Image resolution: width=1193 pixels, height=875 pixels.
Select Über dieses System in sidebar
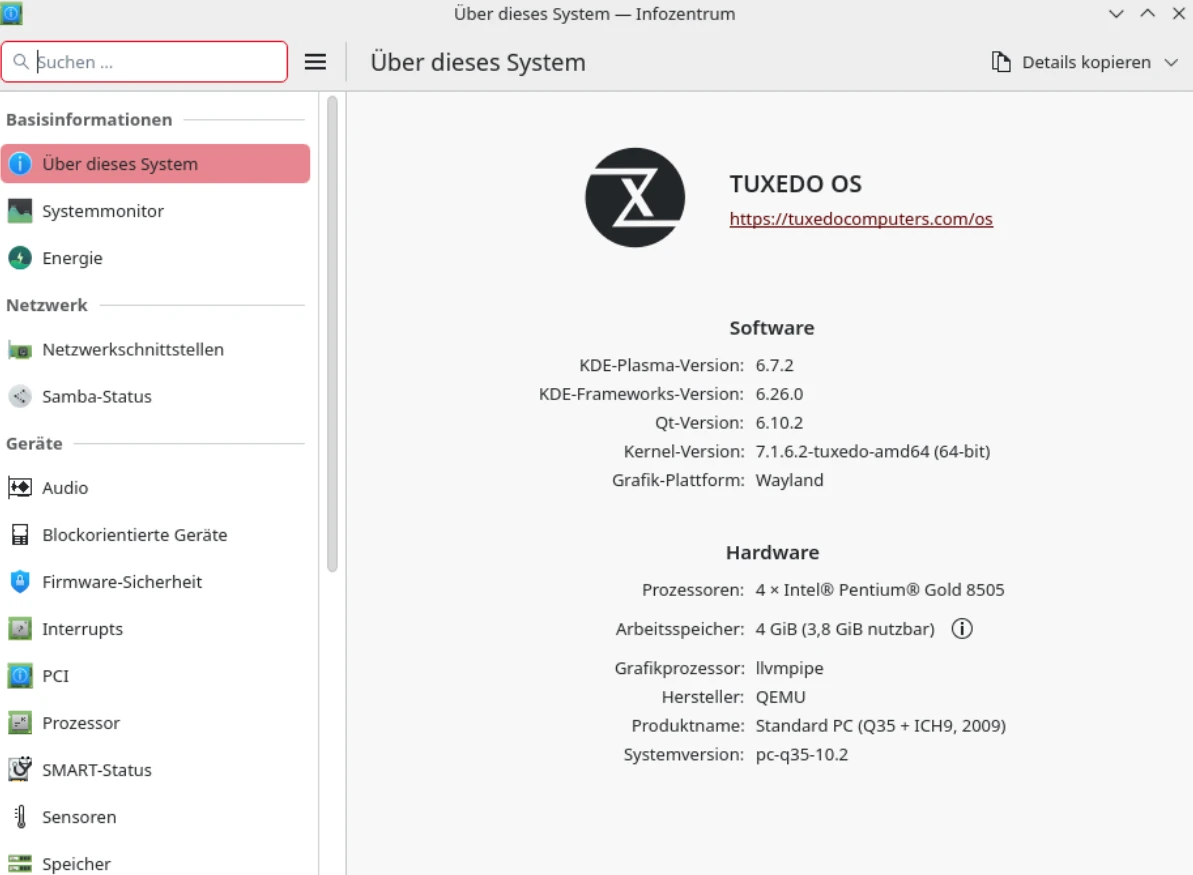155,164
